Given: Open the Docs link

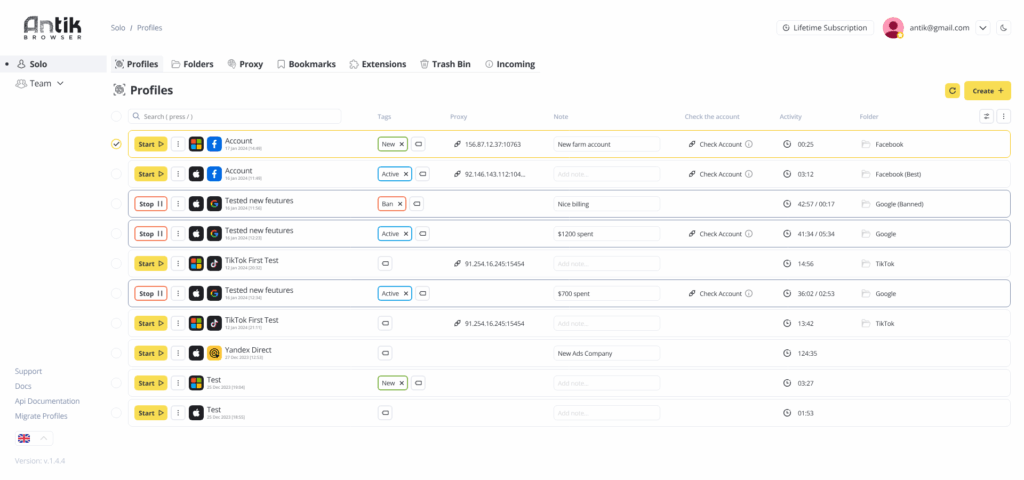Looking at the screenshot, I should pyautogui.click(x=23, y=386).
